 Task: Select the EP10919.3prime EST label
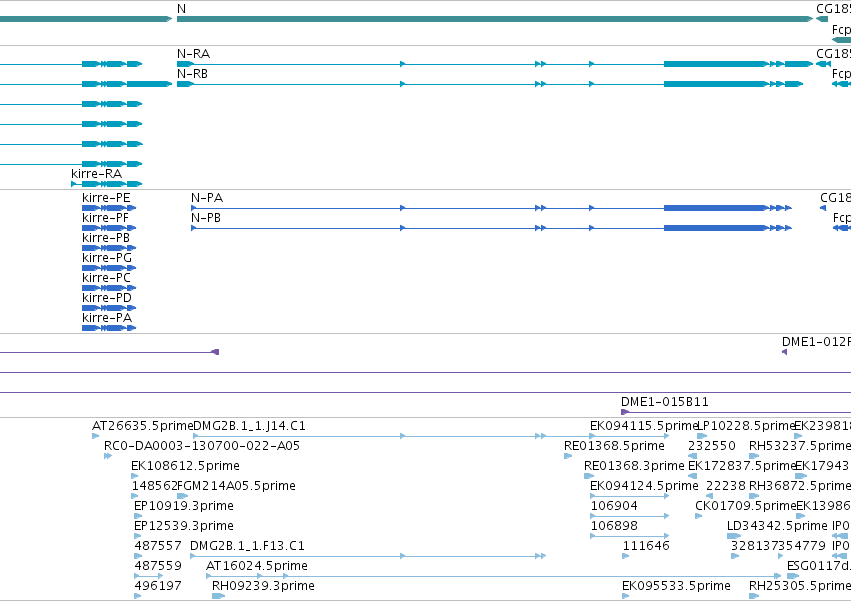(x=184, y=506)
